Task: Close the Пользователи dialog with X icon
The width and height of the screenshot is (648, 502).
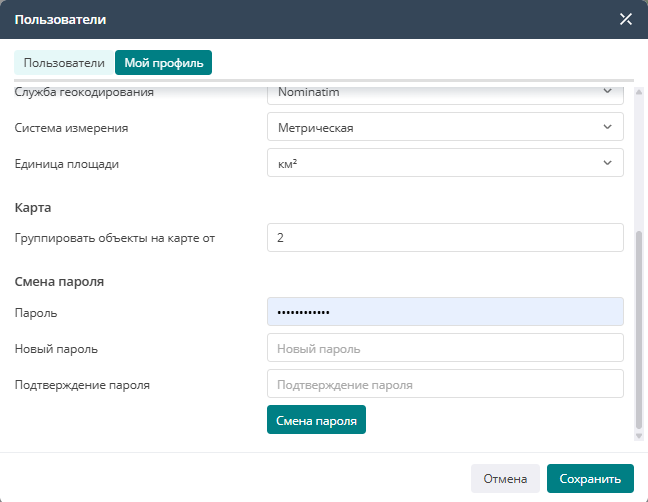Action: 626,19
